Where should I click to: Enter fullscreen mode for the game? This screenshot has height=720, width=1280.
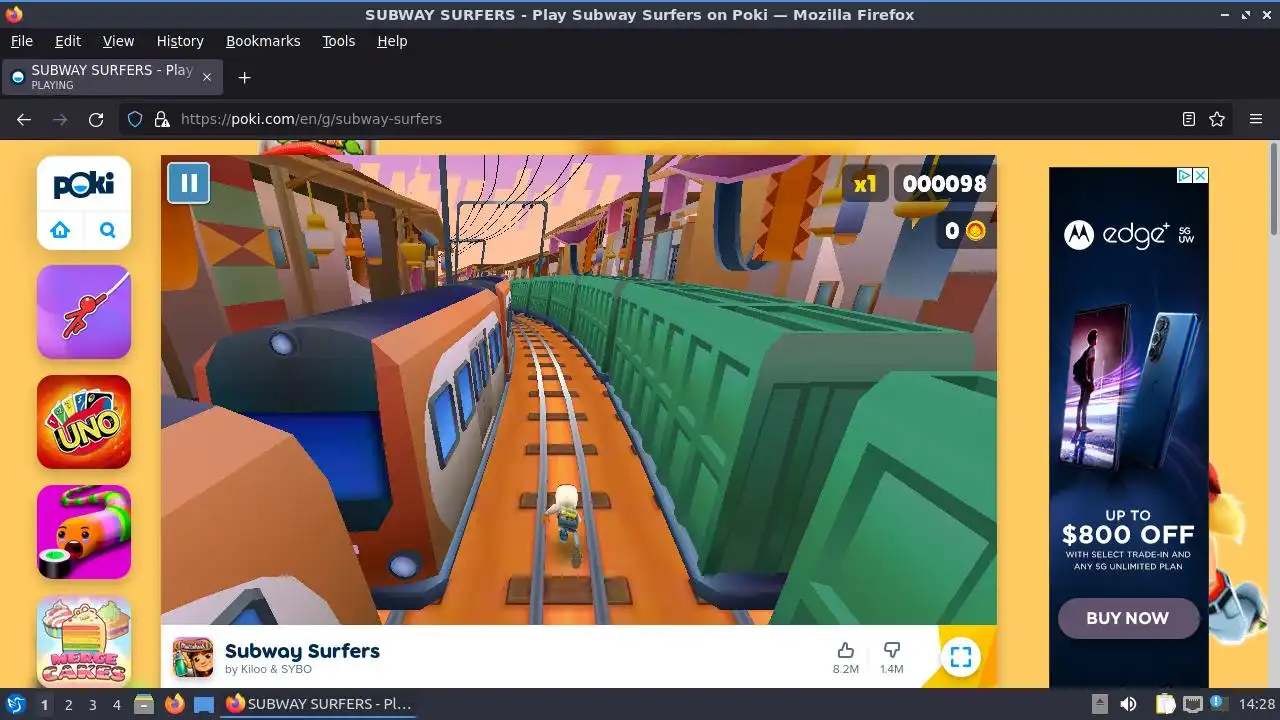pyautogui.click(x=961, y=657)
